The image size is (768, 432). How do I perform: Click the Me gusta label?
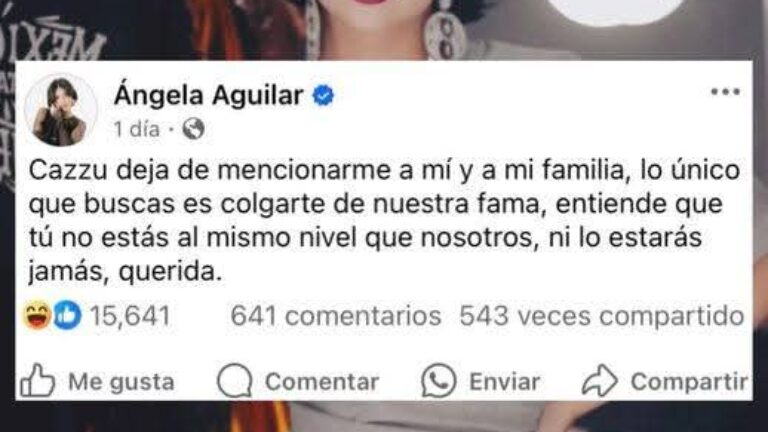click(121, 382)
